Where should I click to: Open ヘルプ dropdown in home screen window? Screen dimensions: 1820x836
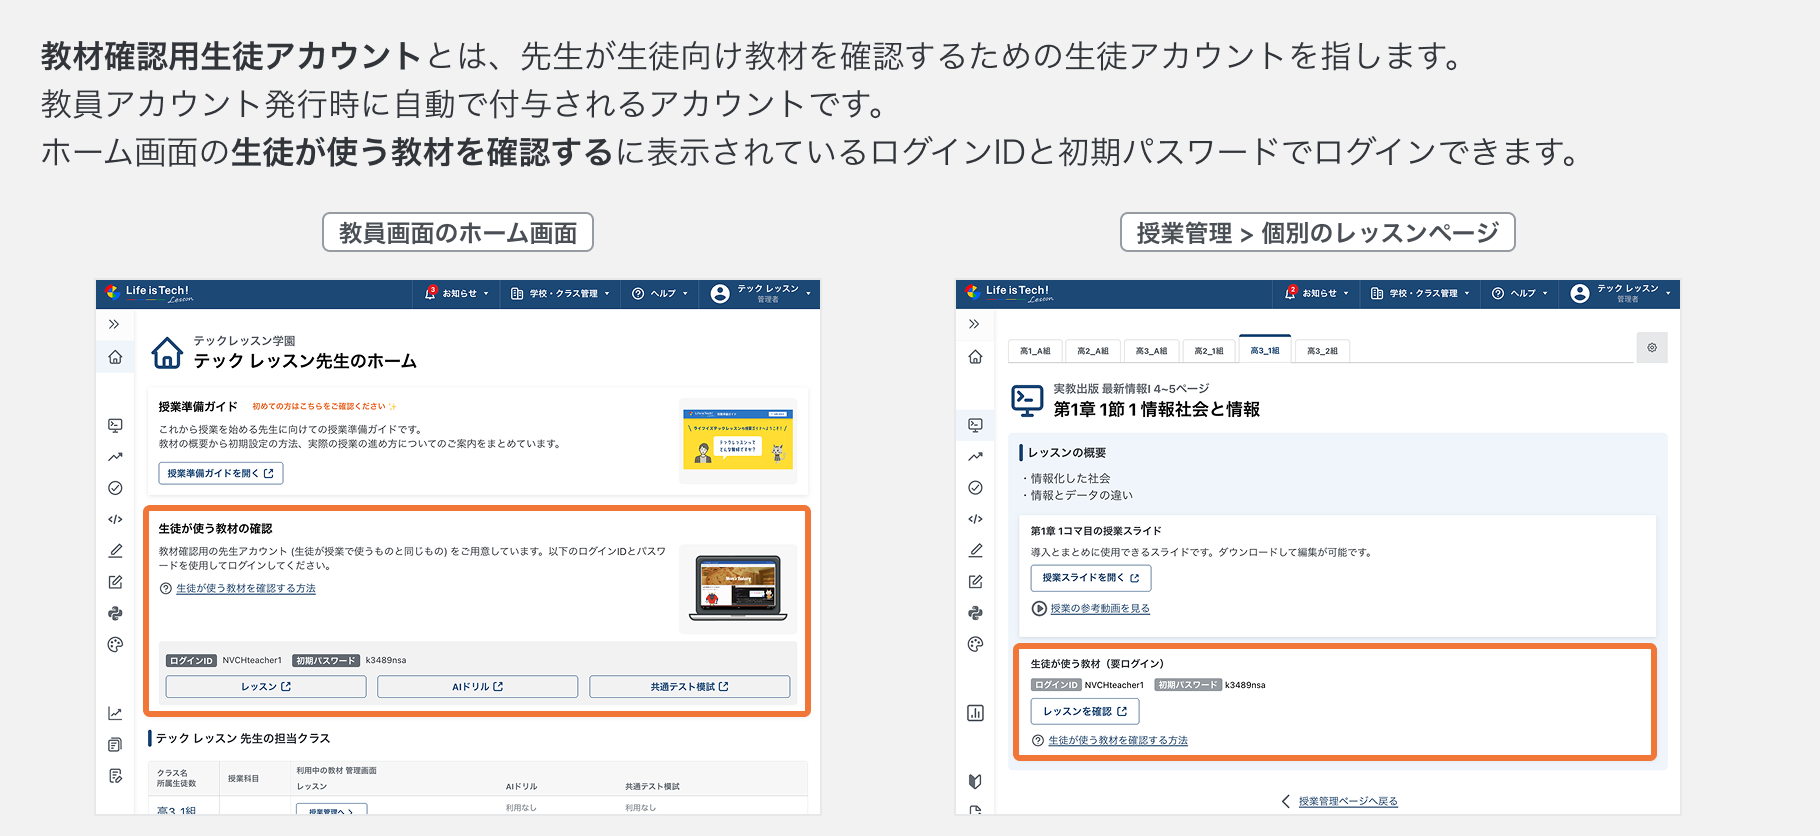coord(660,294)
